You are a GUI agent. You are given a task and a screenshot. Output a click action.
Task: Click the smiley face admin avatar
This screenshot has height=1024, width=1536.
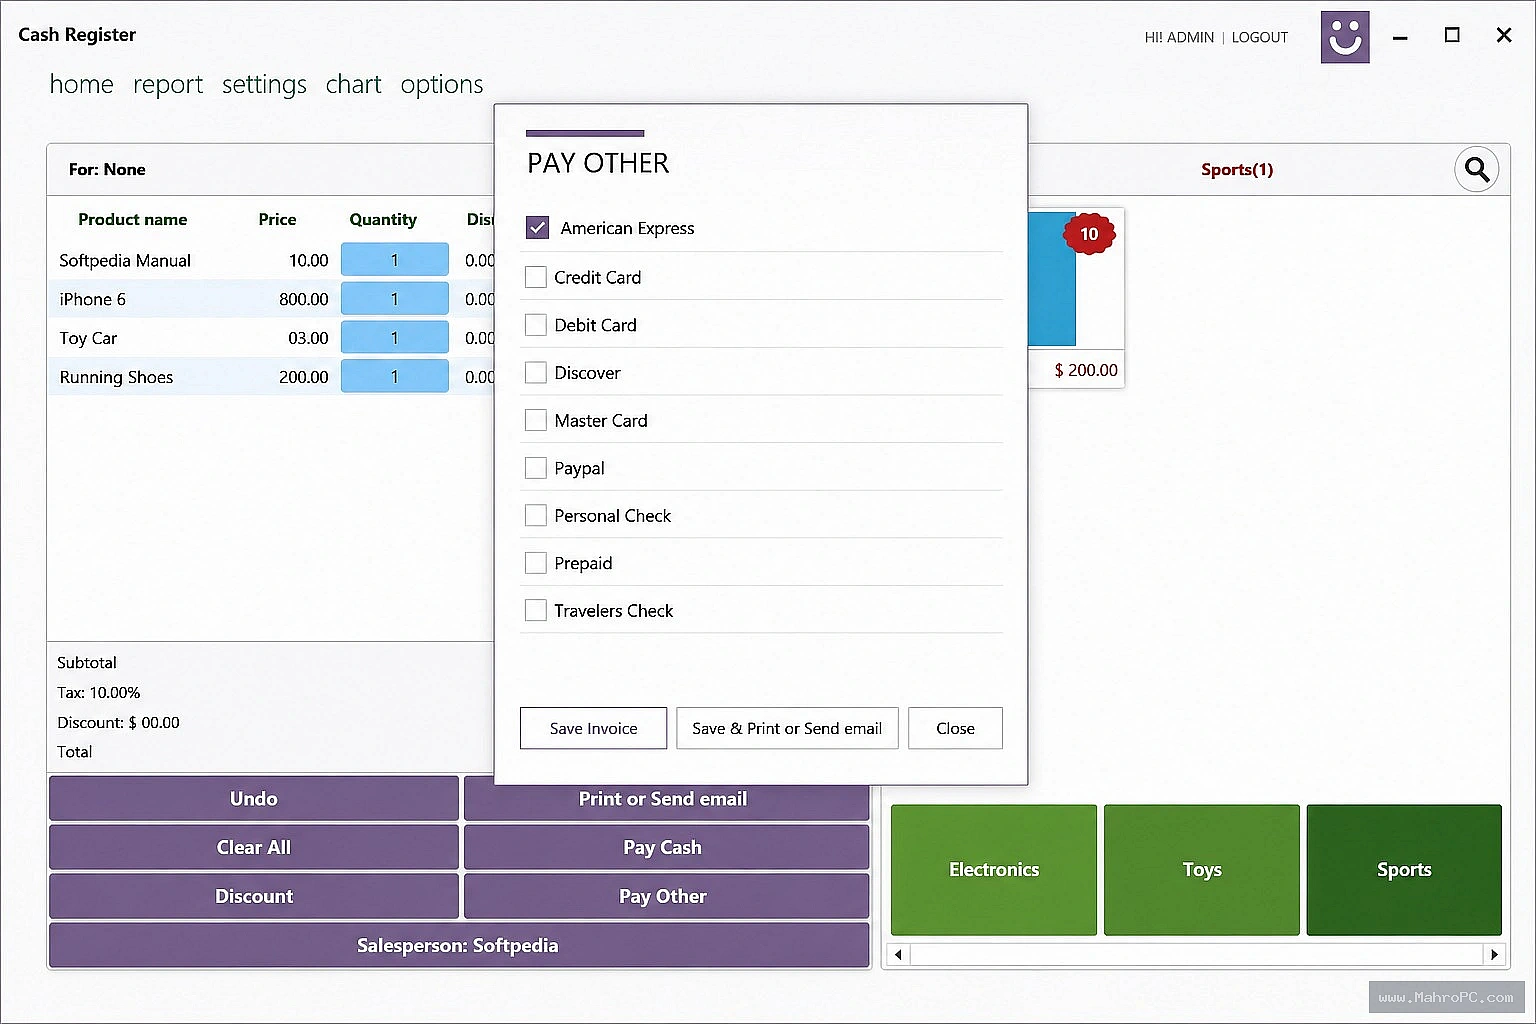(x=1345, y=37)
